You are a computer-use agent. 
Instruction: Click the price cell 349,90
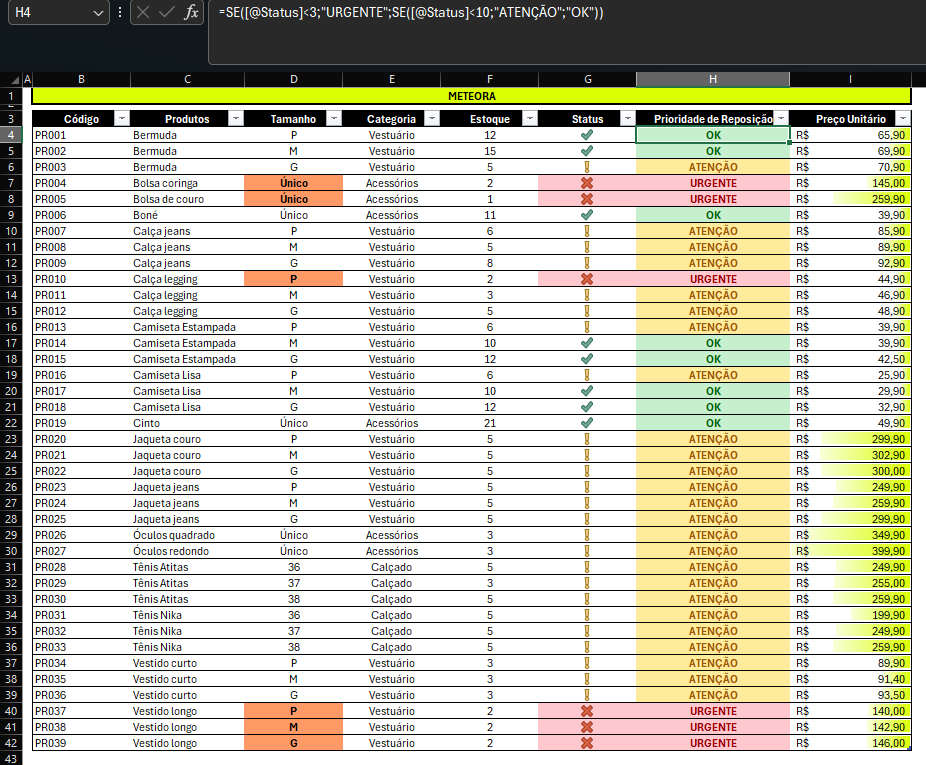tap(850, 535)
